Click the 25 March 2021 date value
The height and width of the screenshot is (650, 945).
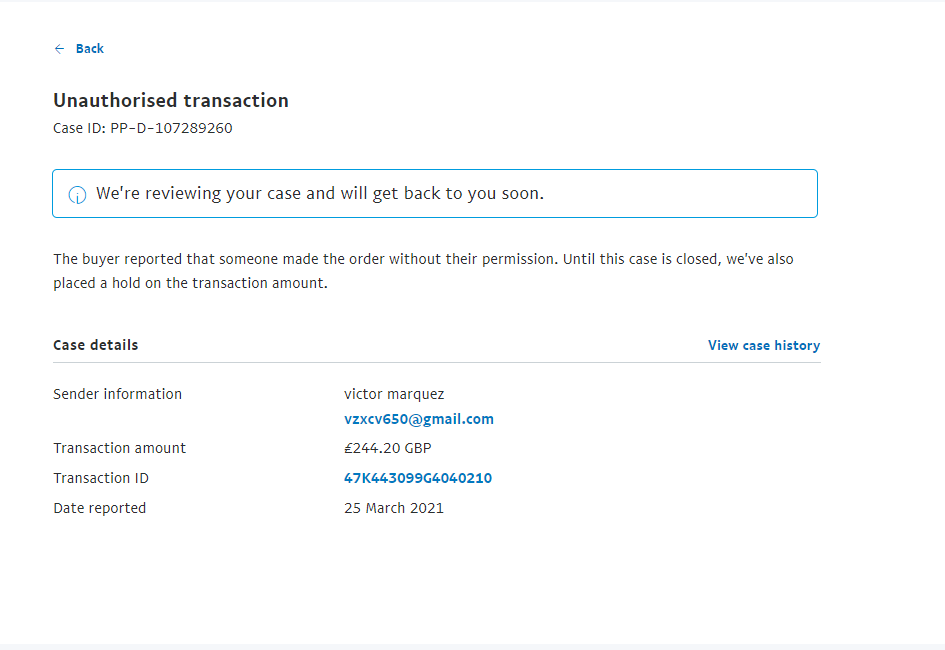[393, 508]
